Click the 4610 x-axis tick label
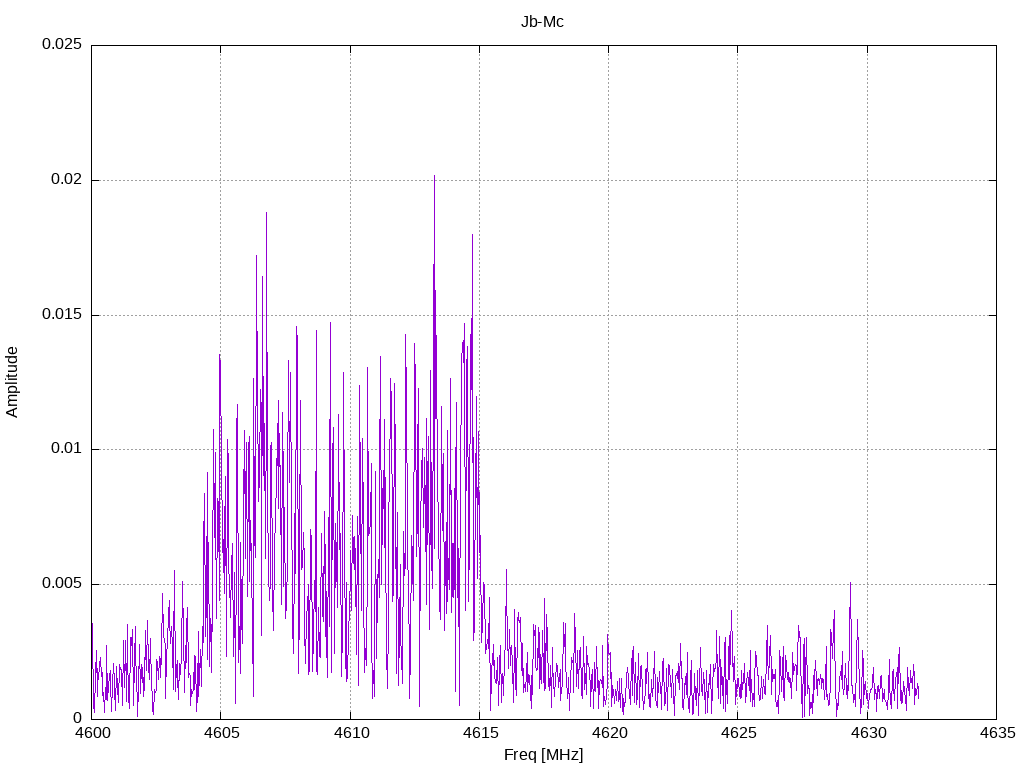Viewport: 1024px width, 768px height. [x=350, y=733]
